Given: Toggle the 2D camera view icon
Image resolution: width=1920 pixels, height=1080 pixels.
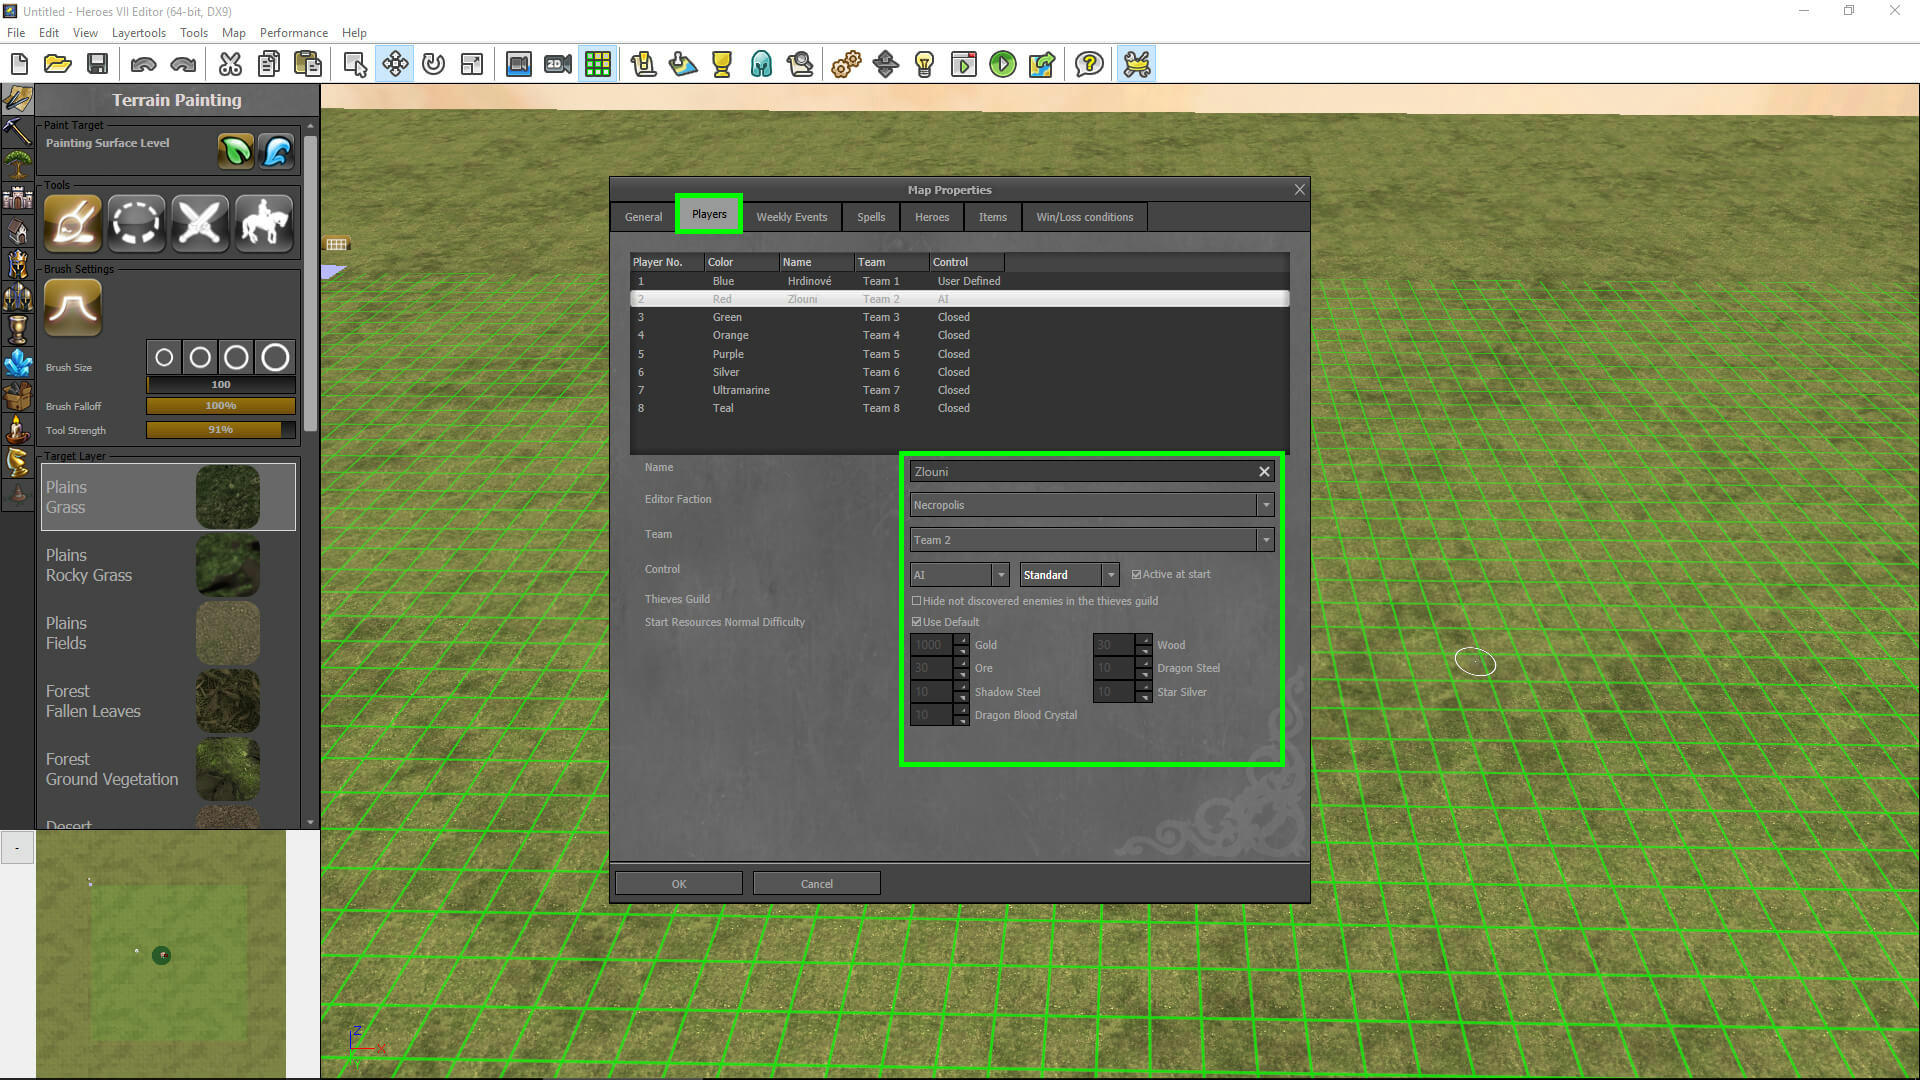Looking at the screenshot, I should tap(558, 65).
